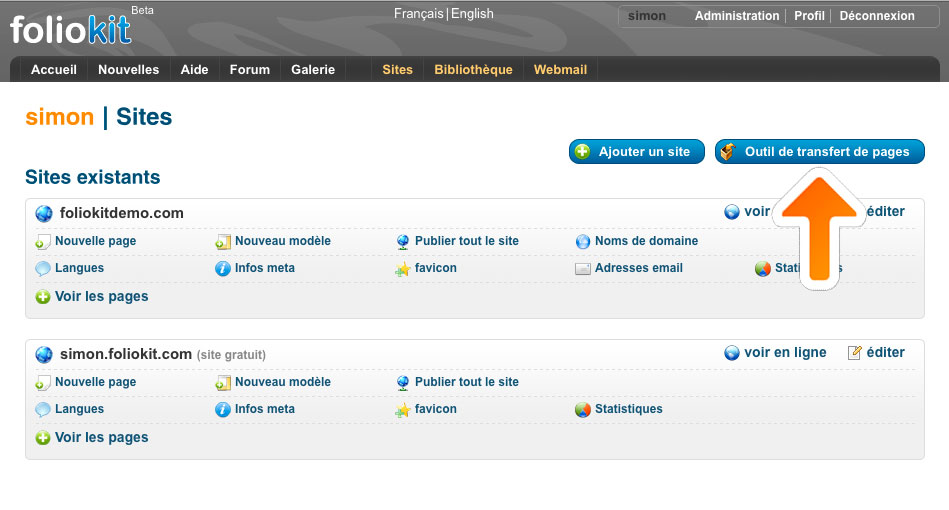Click Infos meta link in simon.foliokit.com
949x510 pixels.
coord(264,409)
